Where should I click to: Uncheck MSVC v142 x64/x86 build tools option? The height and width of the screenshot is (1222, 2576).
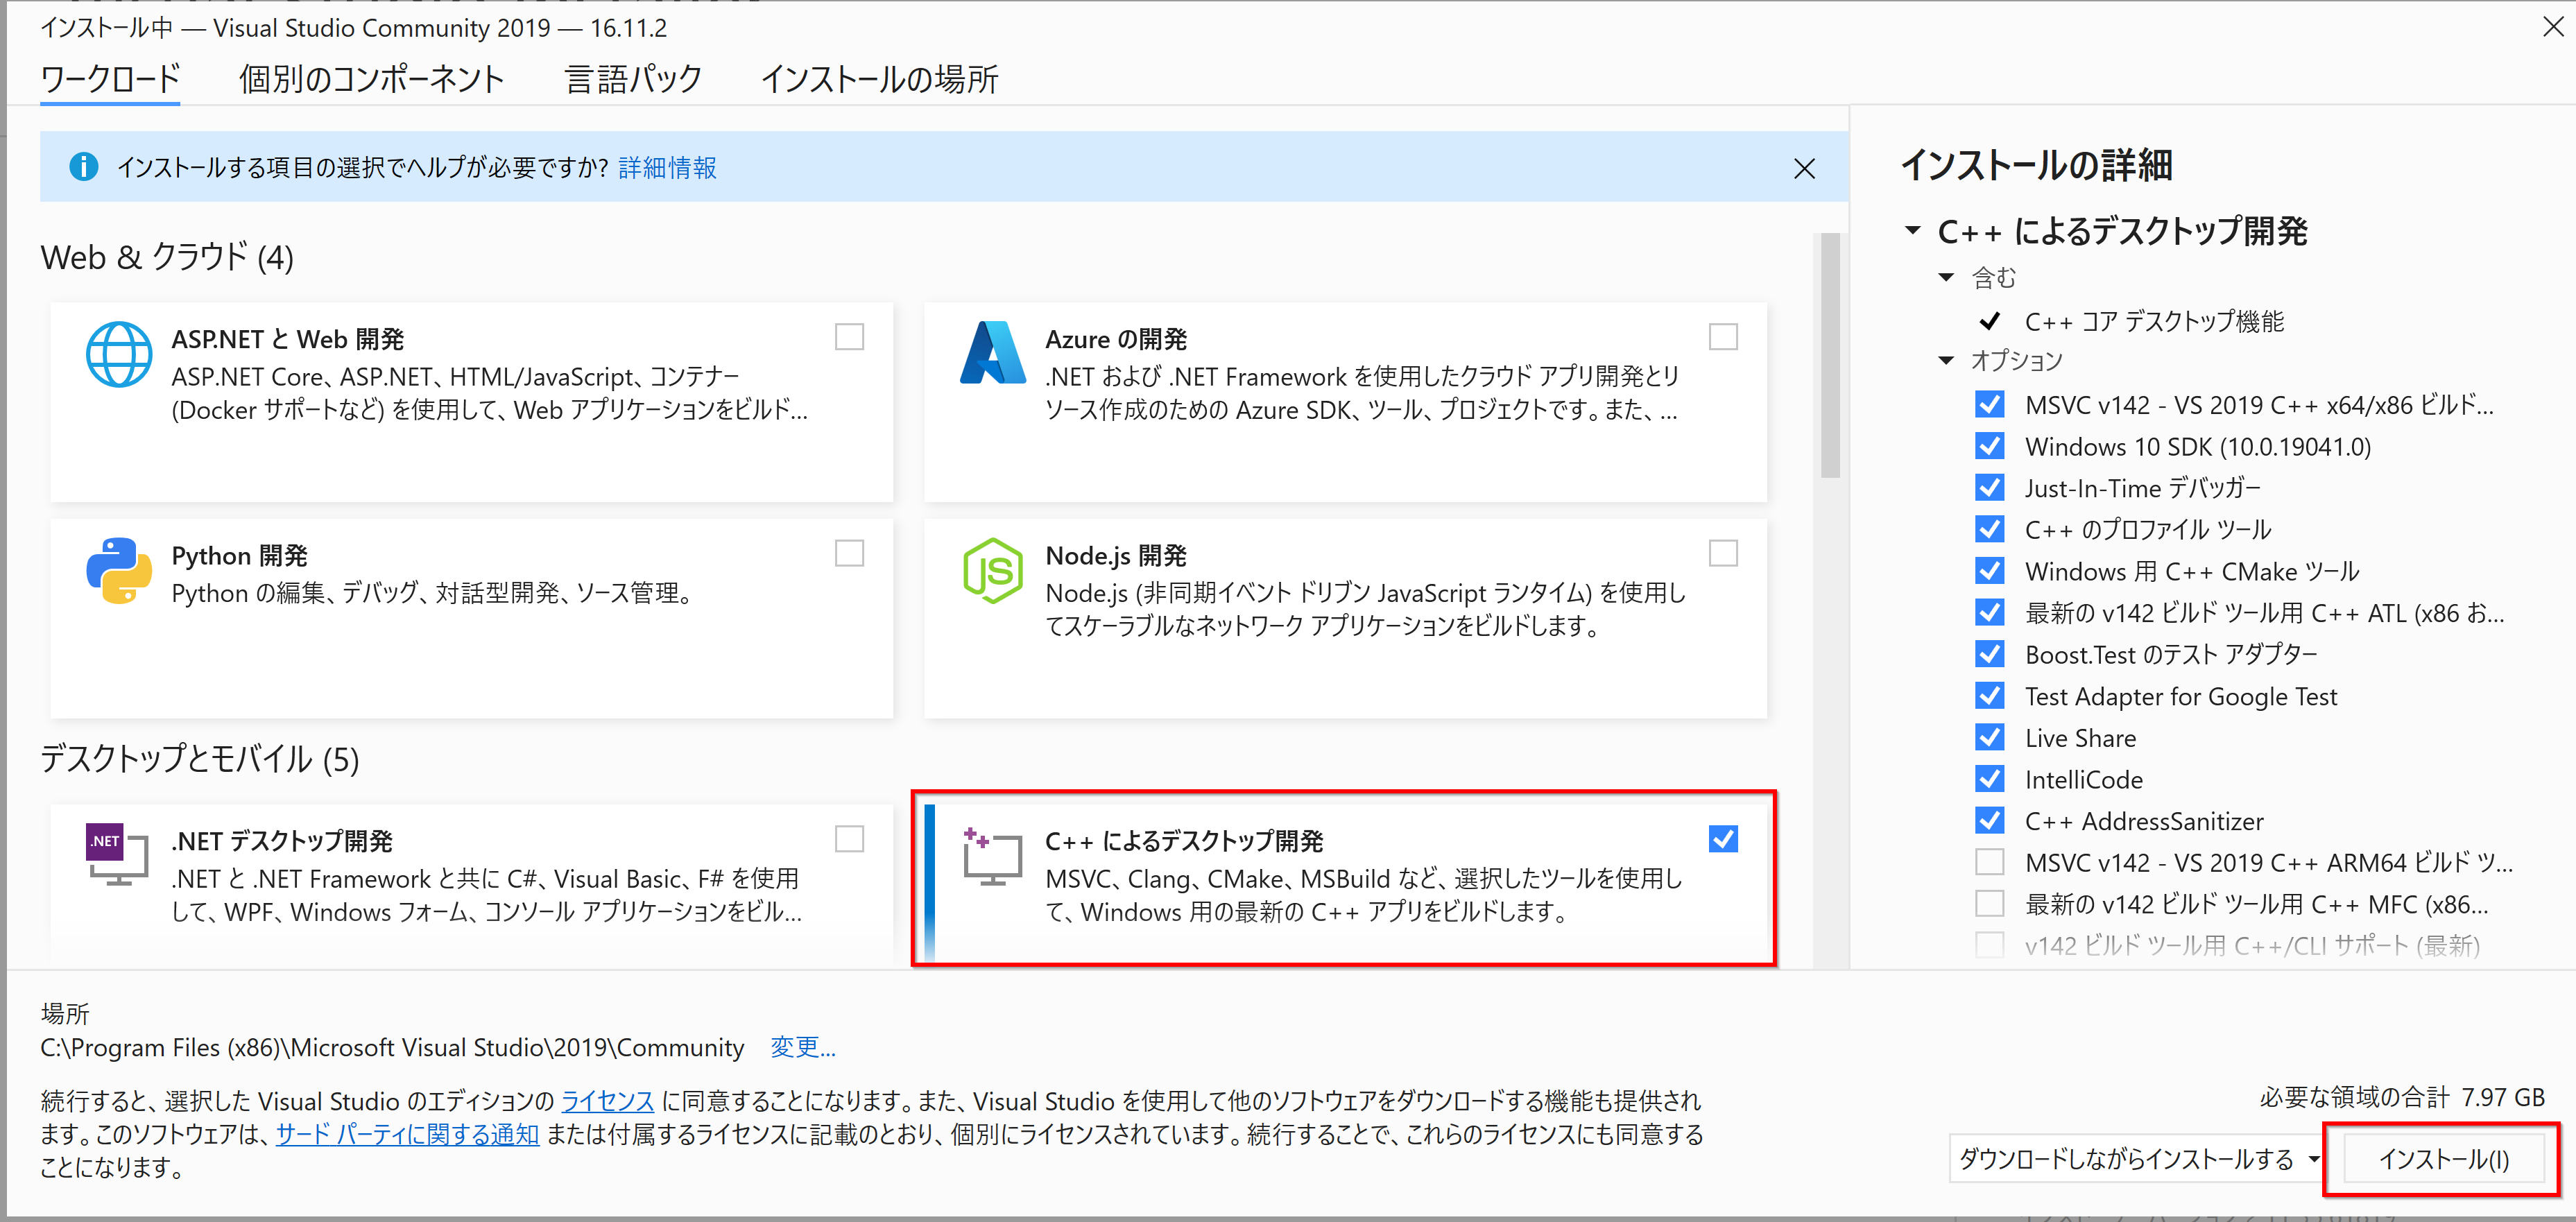click(1990, 405)
